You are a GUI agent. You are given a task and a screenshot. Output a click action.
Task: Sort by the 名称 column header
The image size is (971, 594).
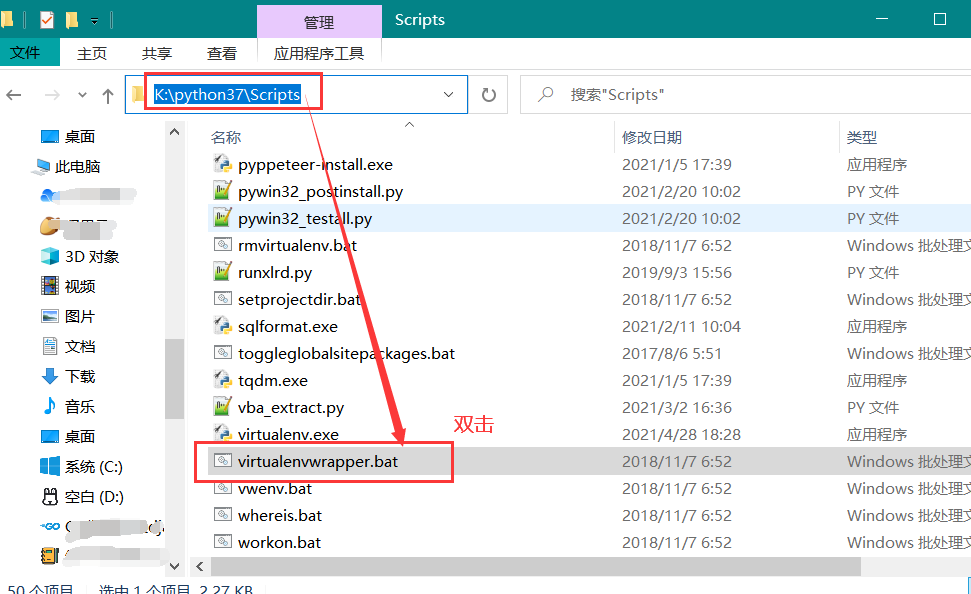[x=225, y=138]
